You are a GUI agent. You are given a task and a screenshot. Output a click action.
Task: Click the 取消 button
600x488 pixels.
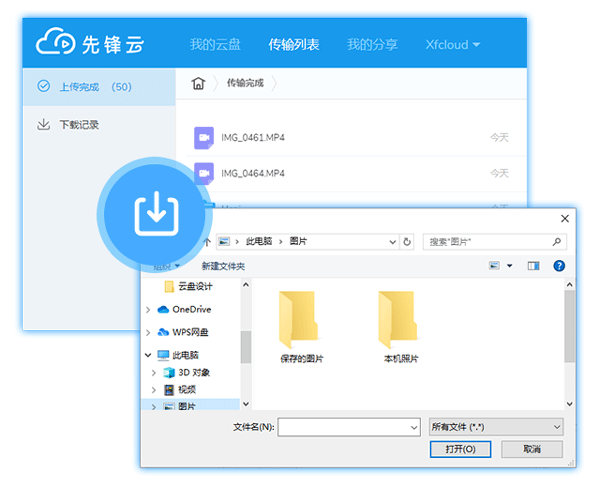[x=533, y=450]
